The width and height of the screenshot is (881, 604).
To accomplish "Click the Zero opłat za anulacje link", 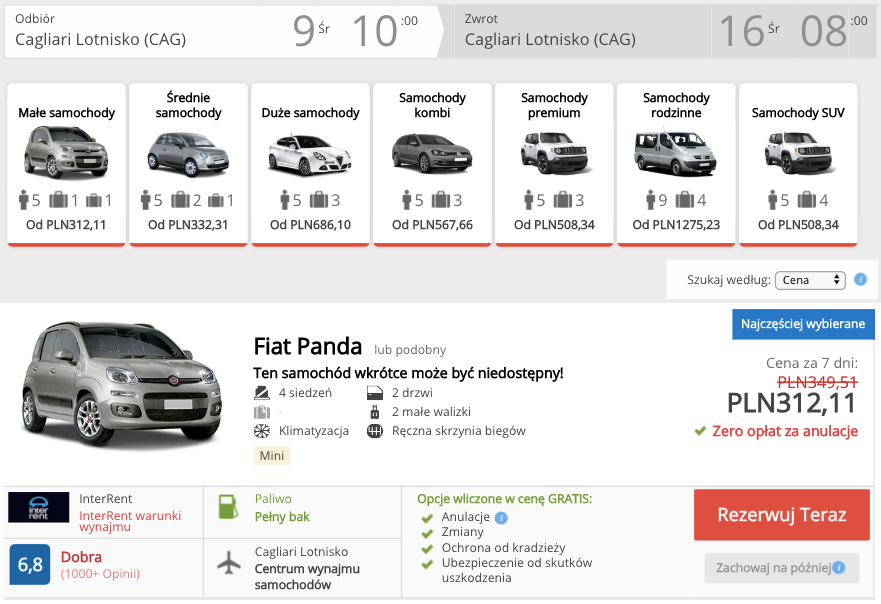I will [785, 431].
